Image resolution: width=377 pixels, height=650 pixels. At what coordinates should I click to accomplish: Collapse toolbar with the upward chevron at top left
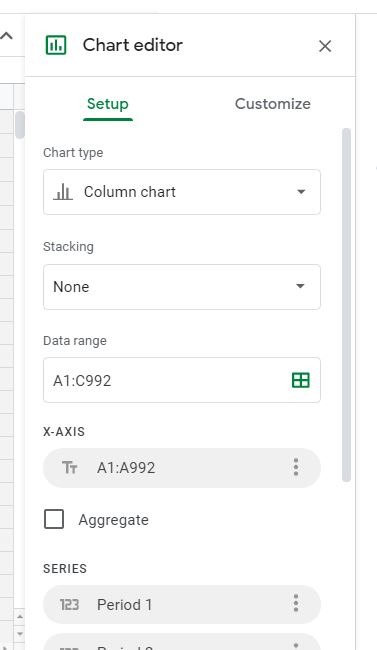(x=6, y=36)
